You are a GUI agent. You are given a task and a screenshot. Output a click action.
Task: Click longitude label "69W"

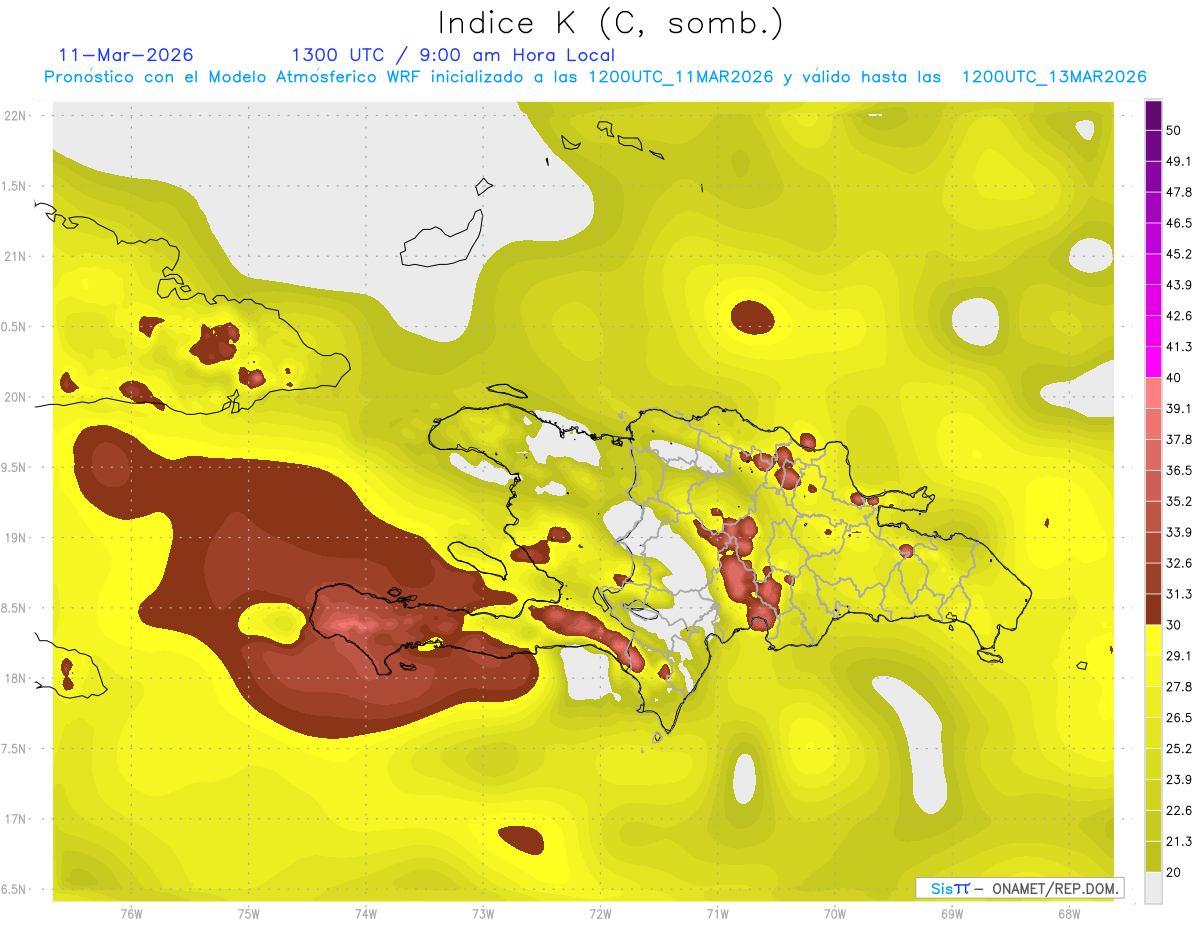(952, 914)
